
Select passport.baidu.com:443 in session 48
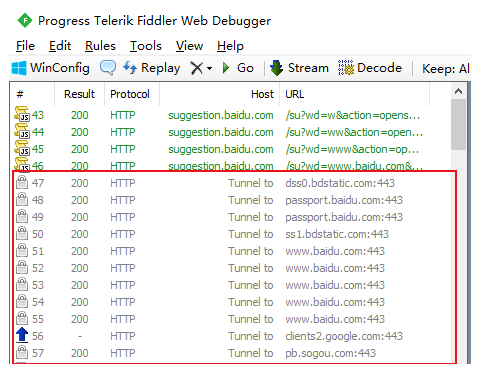click(x=344, y=200)
